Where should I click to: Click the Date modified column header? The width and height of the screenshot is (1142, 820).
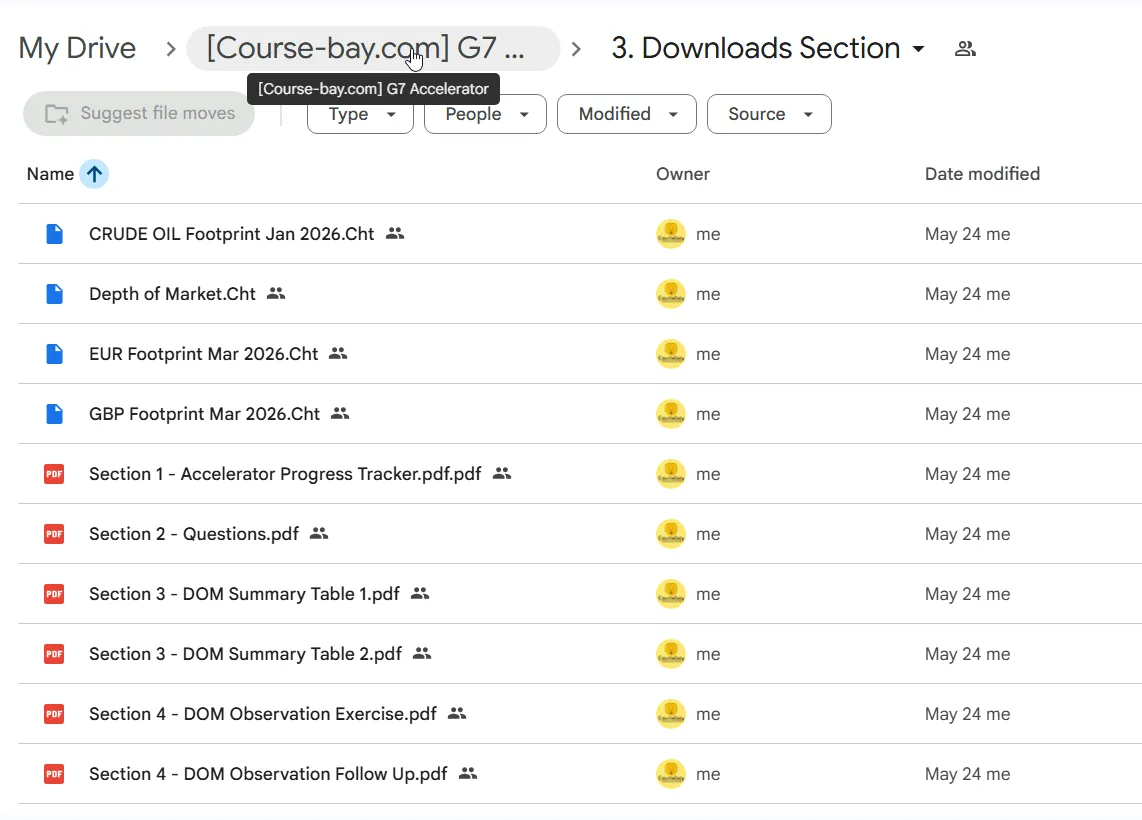pos(982,174)
